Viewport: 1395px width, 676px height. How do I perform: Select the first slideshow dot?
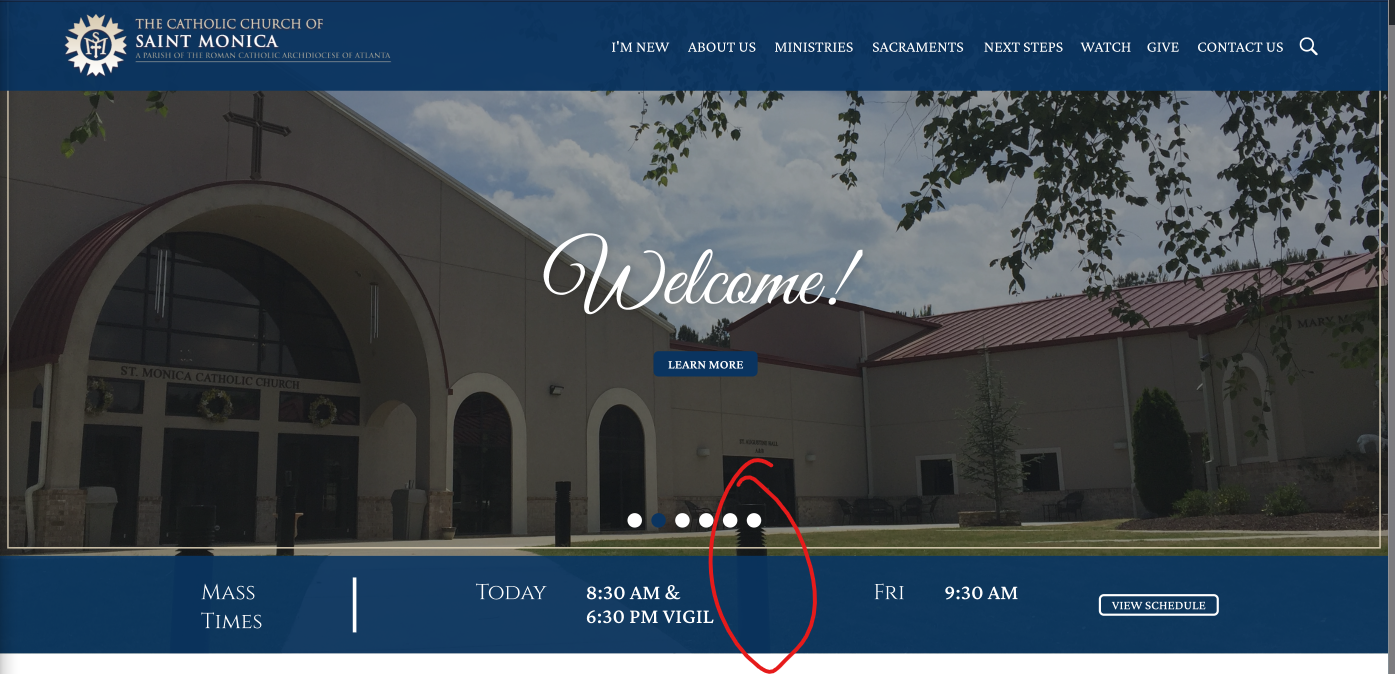click(x=634, y=520)
